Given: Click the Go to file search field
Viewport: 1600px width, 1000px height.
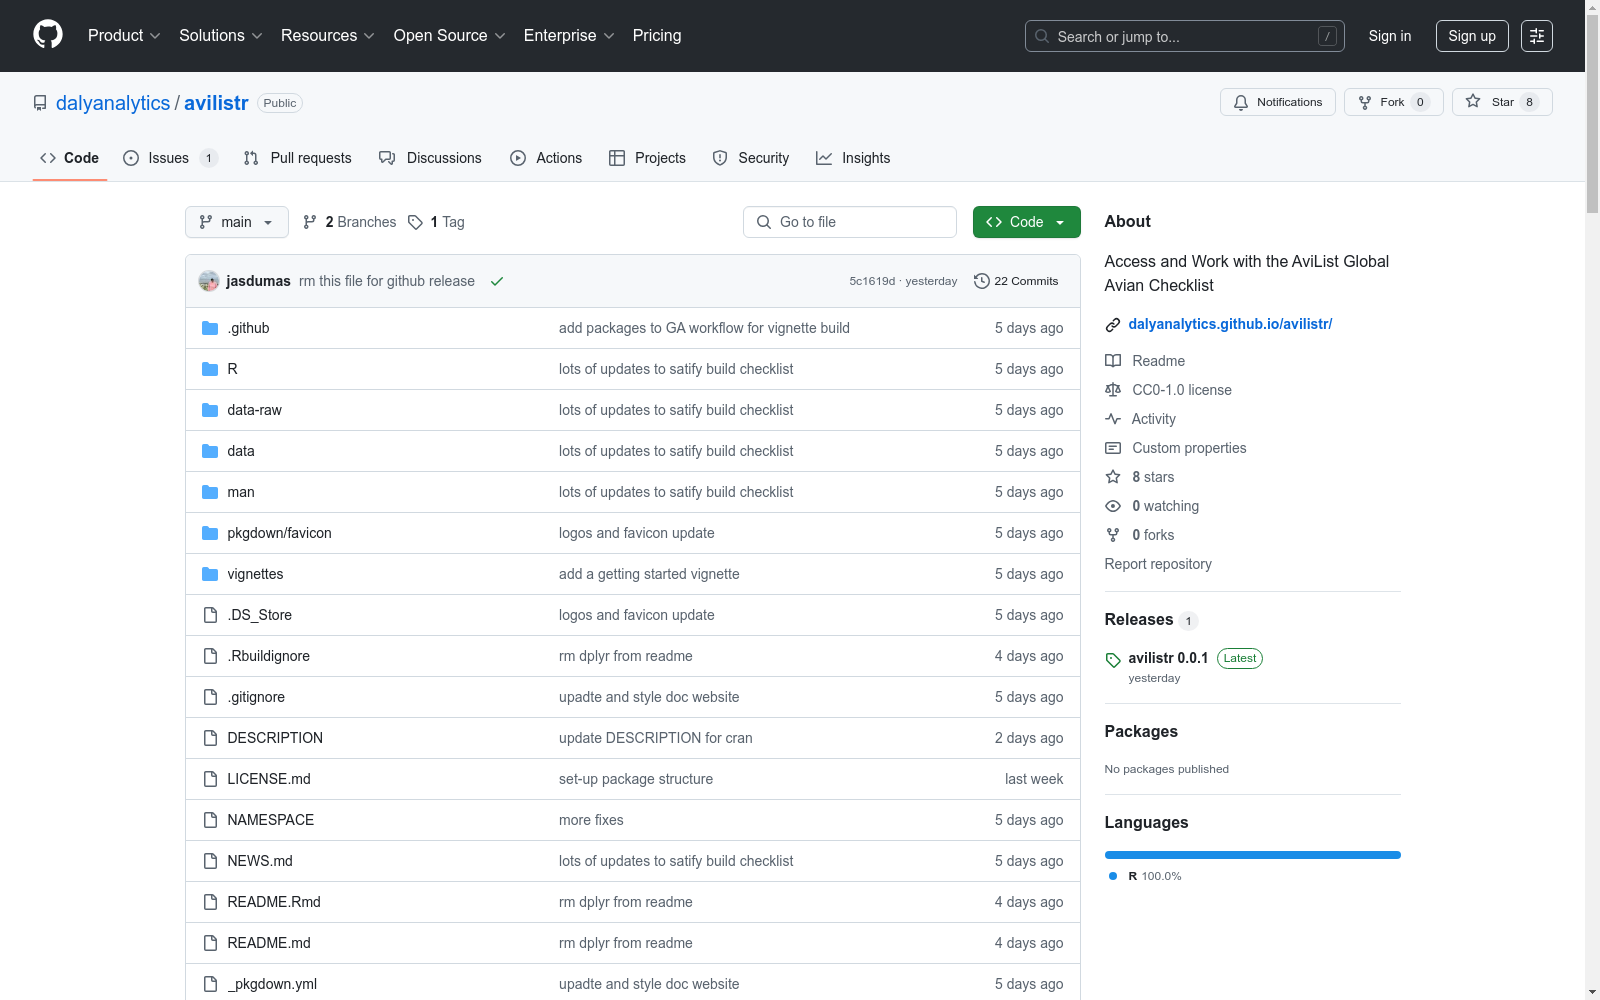Looking at the screenshot, I should [850, 222].
